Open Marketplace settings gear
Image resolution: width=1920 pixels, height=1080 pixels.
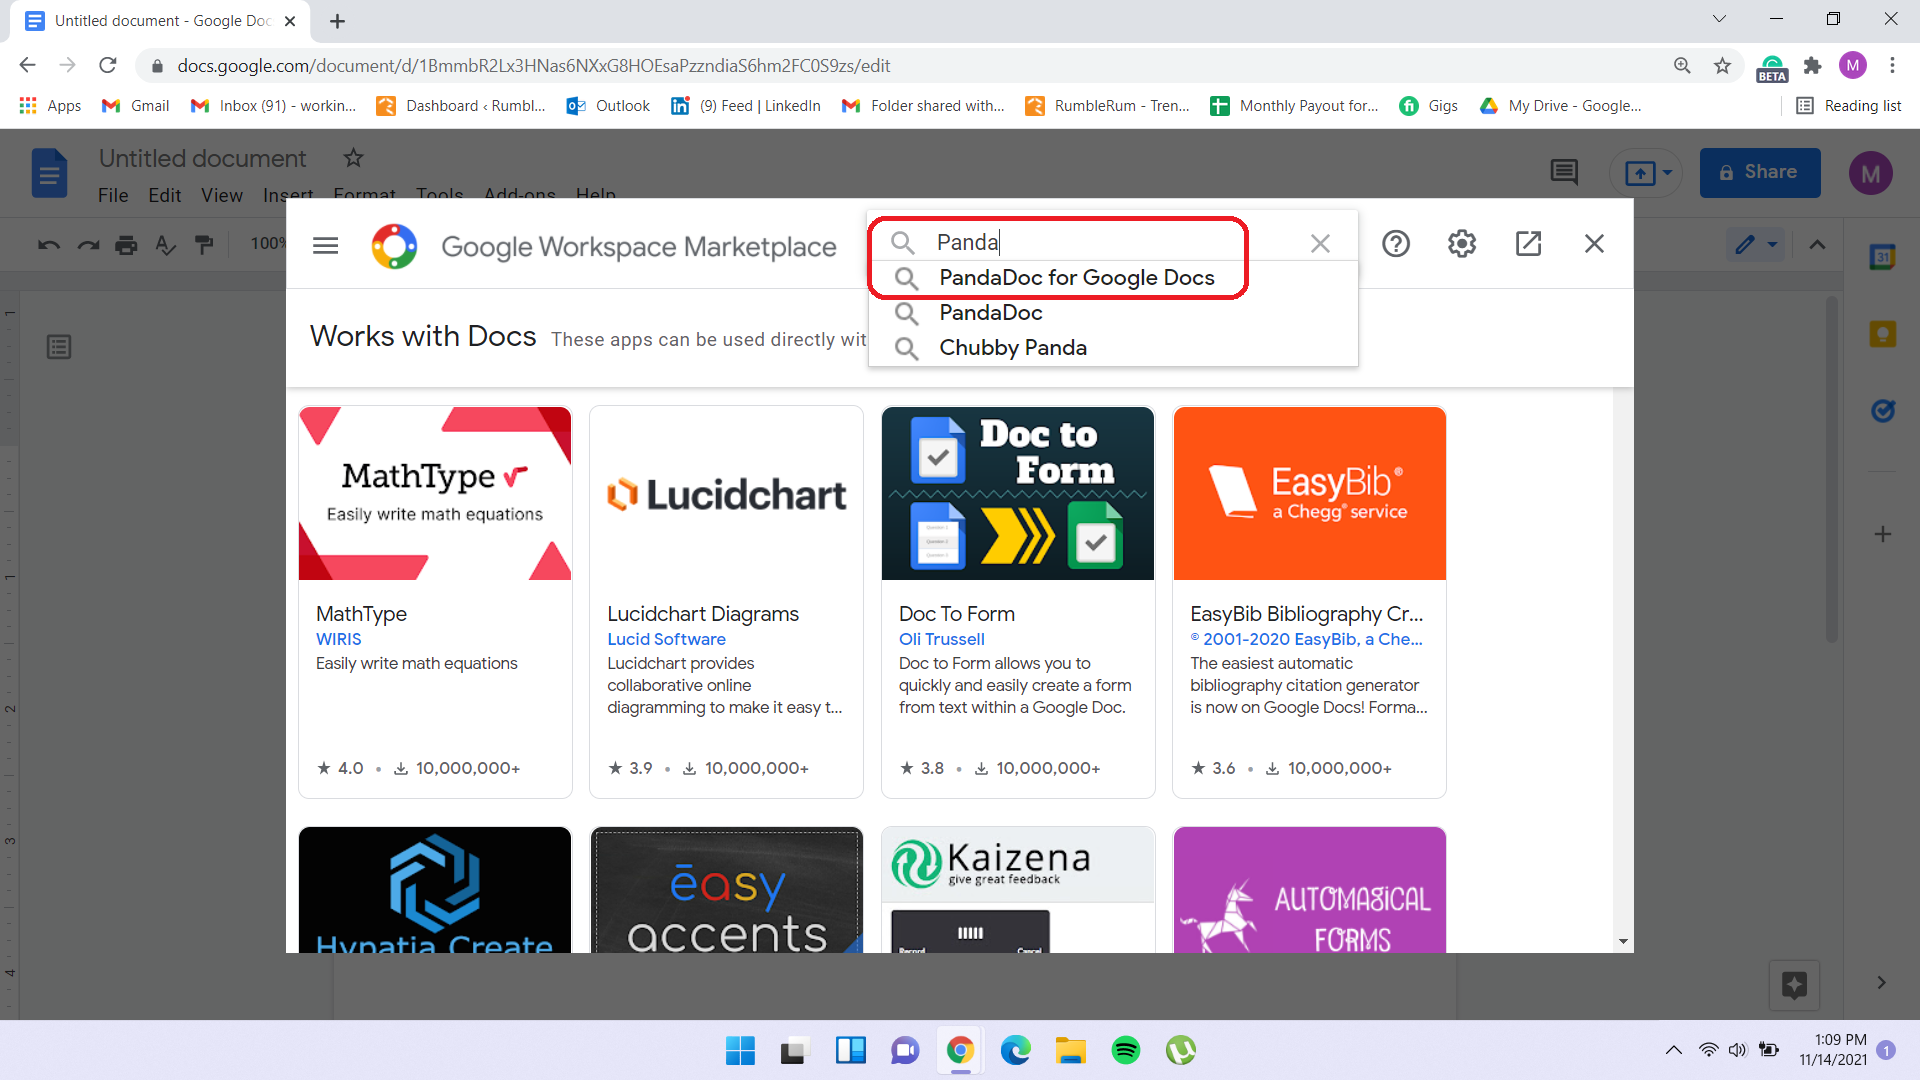pos(1462,243)
